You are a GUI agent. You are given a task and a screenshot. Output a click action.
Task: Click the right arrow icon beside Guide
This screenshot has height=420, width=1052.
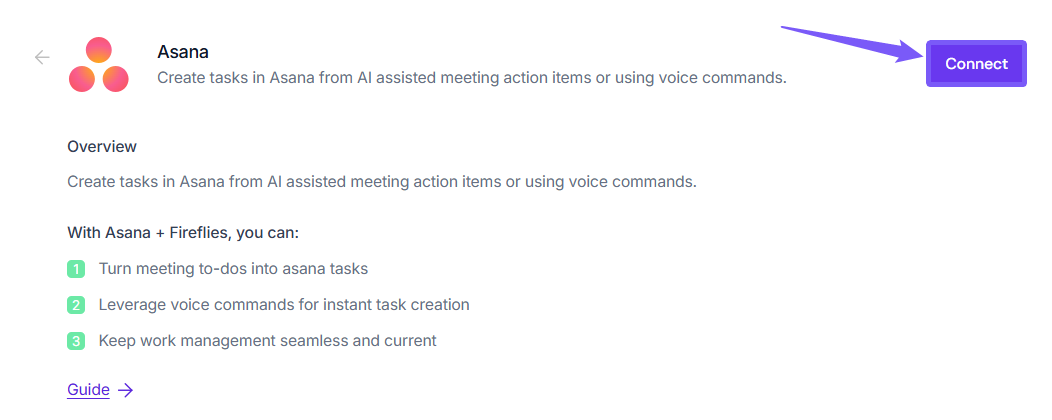click(126, 390)
